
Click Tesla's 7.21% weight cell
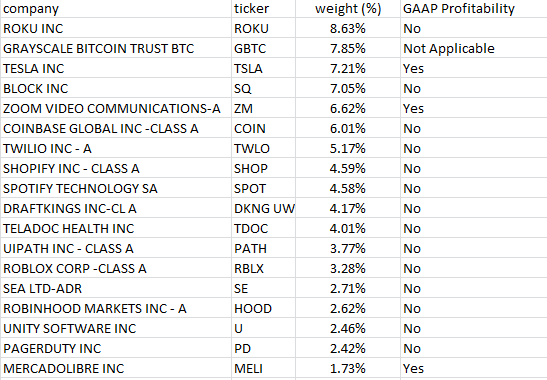point(348,68)
